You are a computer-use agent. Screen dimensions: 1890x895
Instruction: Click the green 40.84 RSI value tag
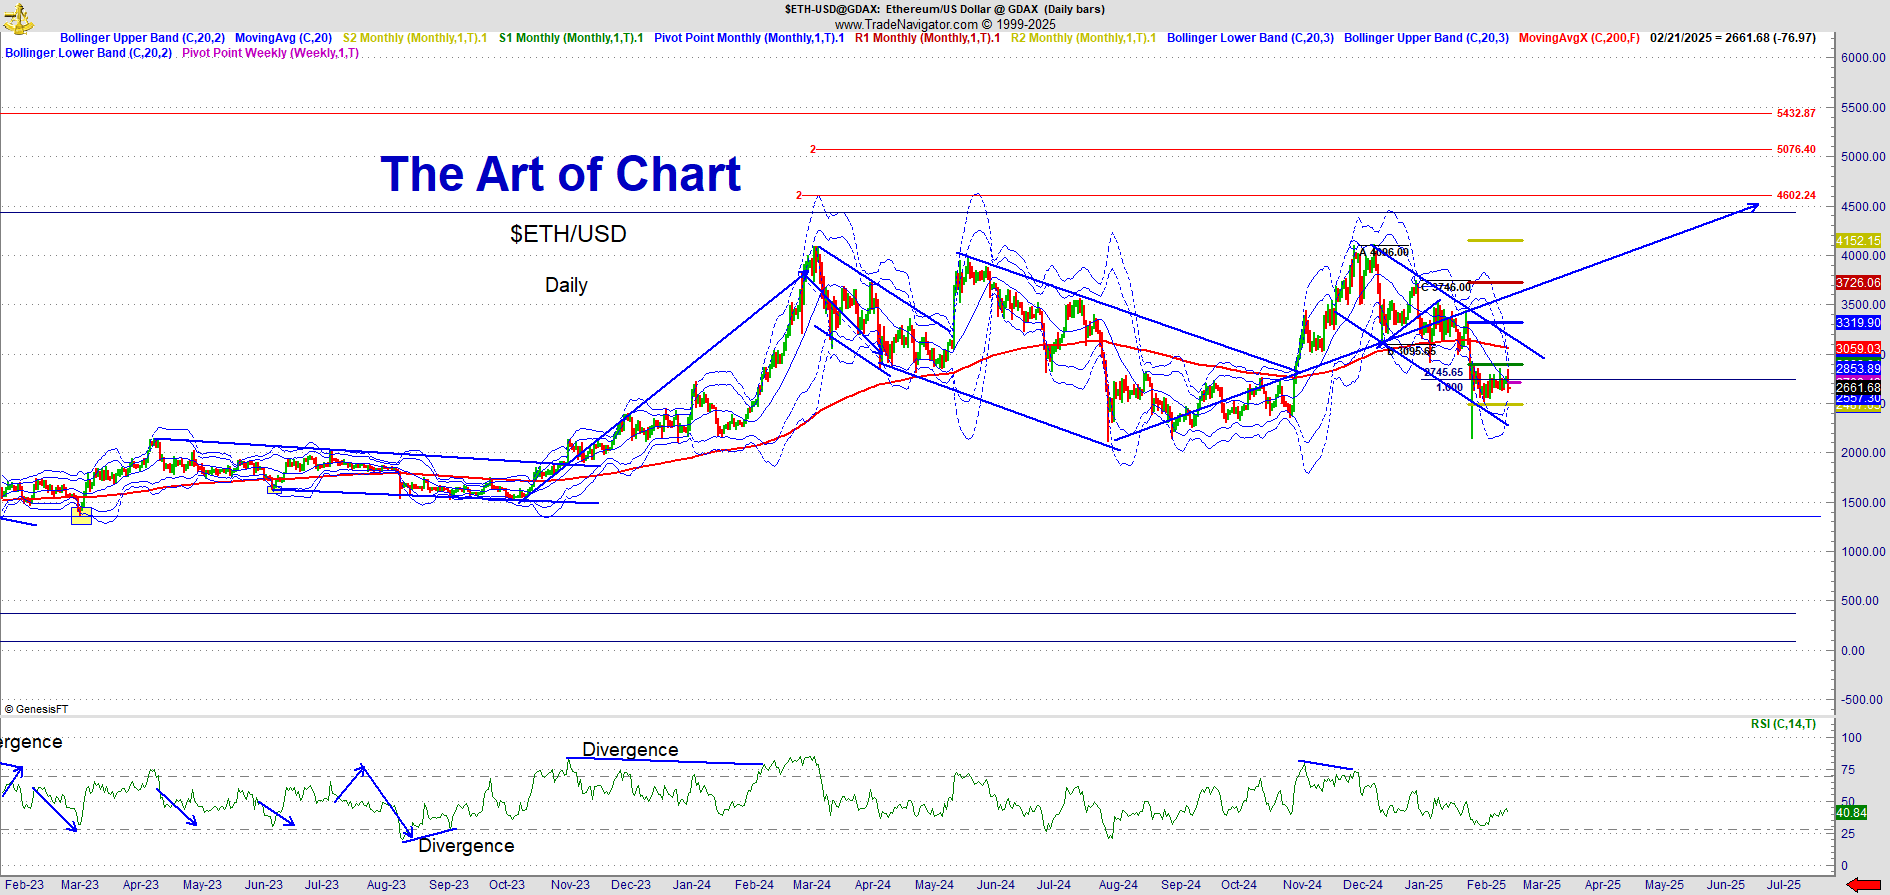(x=1851, y=813)
